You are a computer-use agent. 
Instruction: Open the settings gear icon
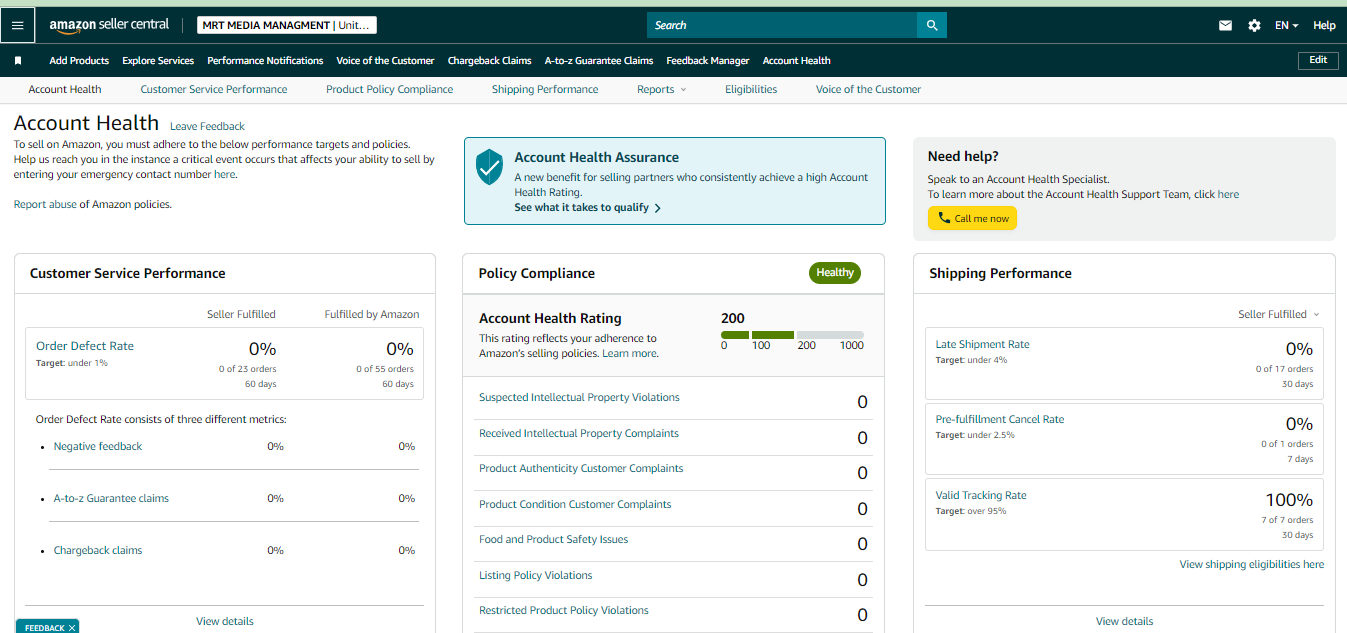[x=1254, y=26]
